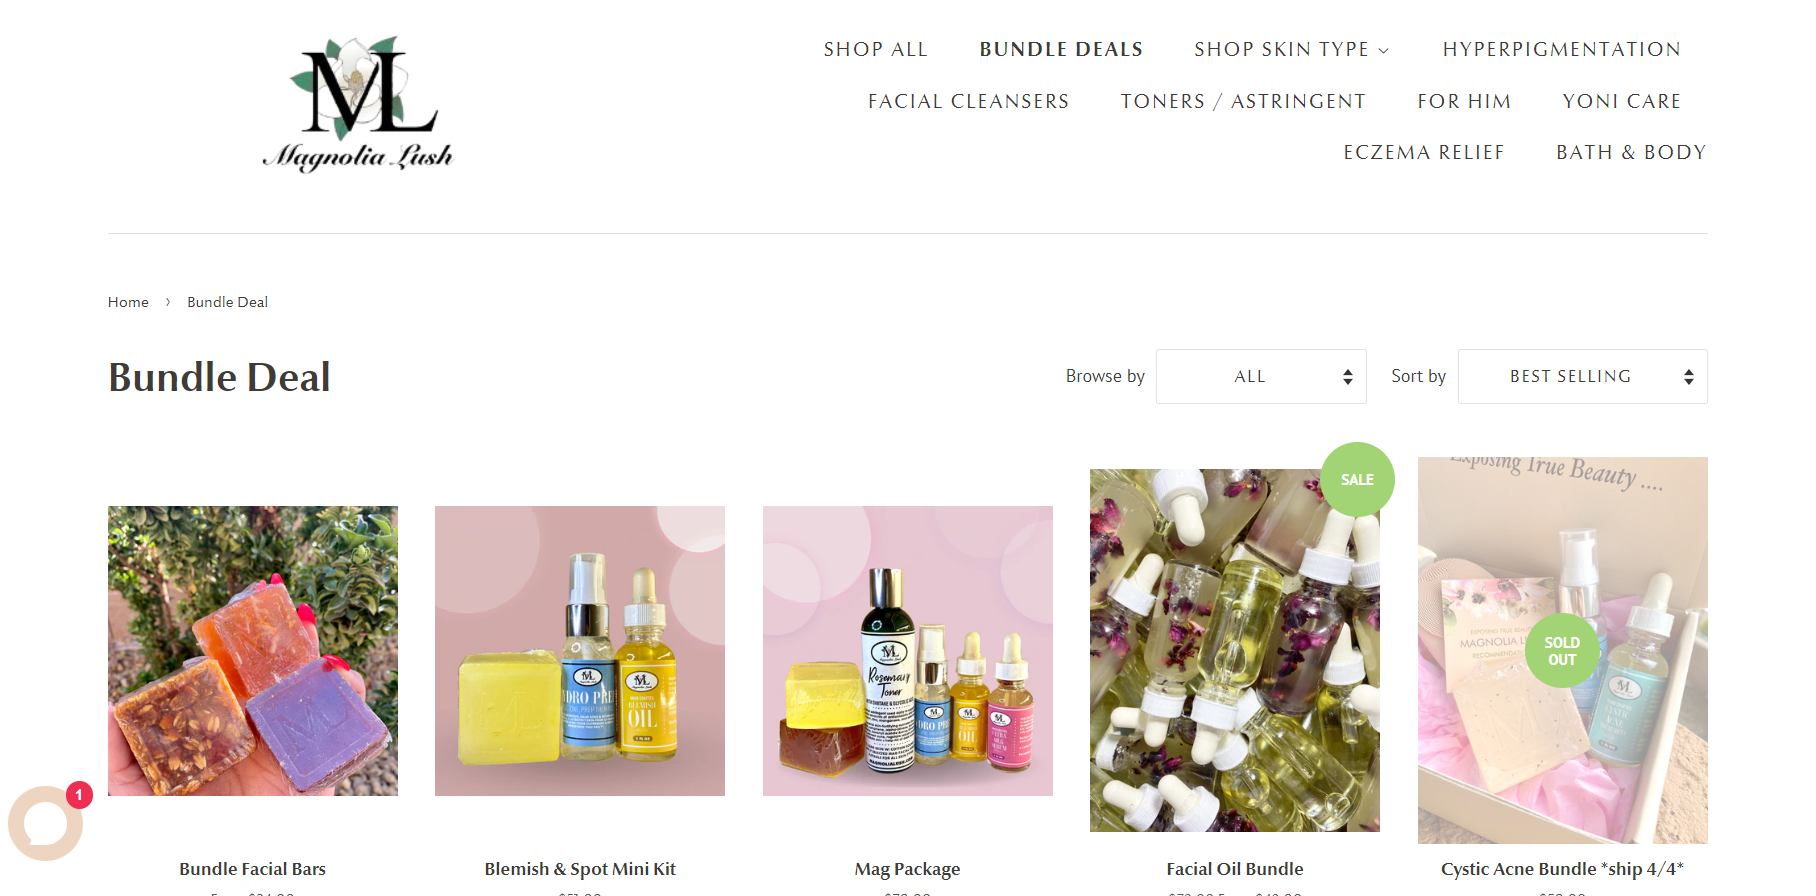The height and width of the screenshot is (896, 1816).
Task: Open the Hyperpigmentation menu item
Action: point(1561,49)
